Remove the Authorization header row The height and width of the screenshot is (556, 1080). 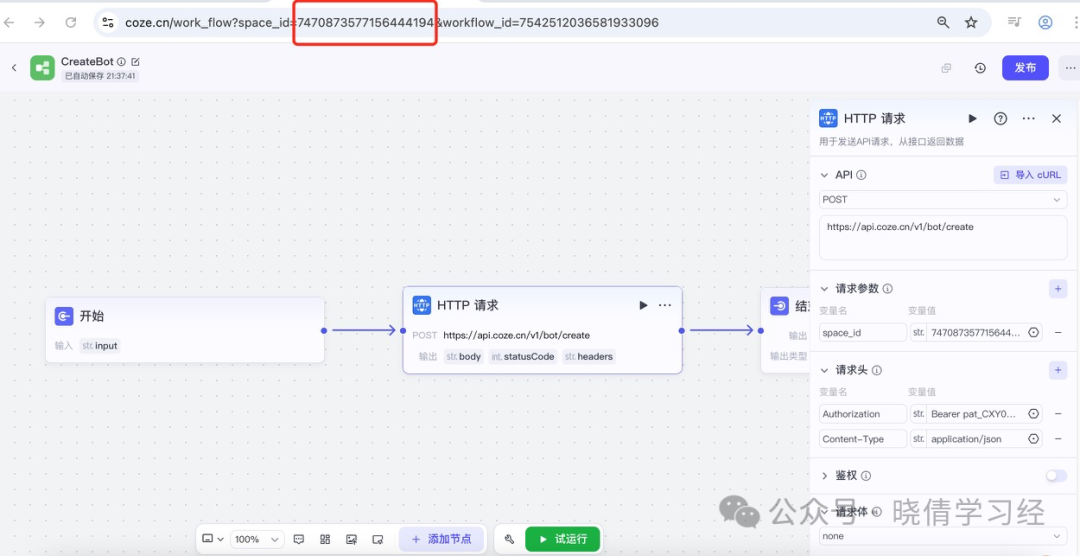[x=1058, y=413]
